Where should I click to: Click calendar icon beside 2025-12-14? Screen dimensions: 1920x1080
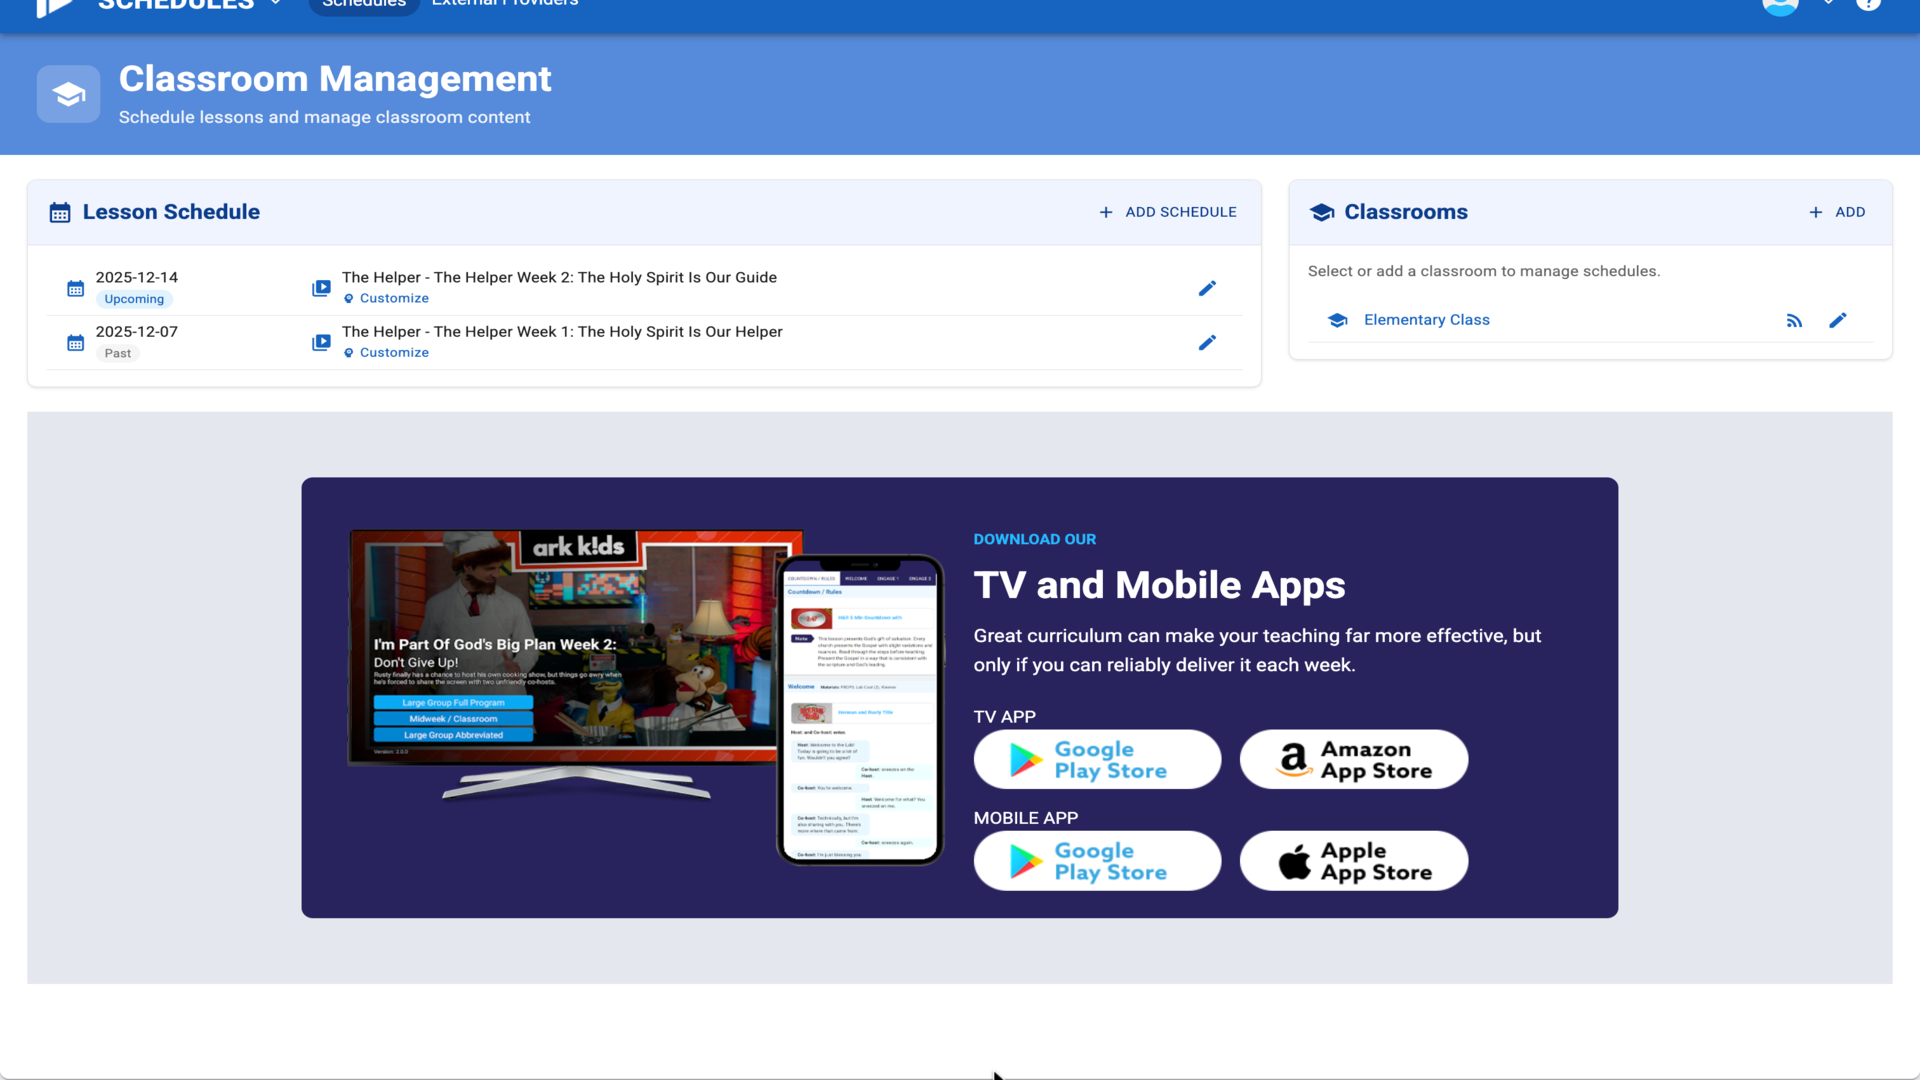pos(75,289)
